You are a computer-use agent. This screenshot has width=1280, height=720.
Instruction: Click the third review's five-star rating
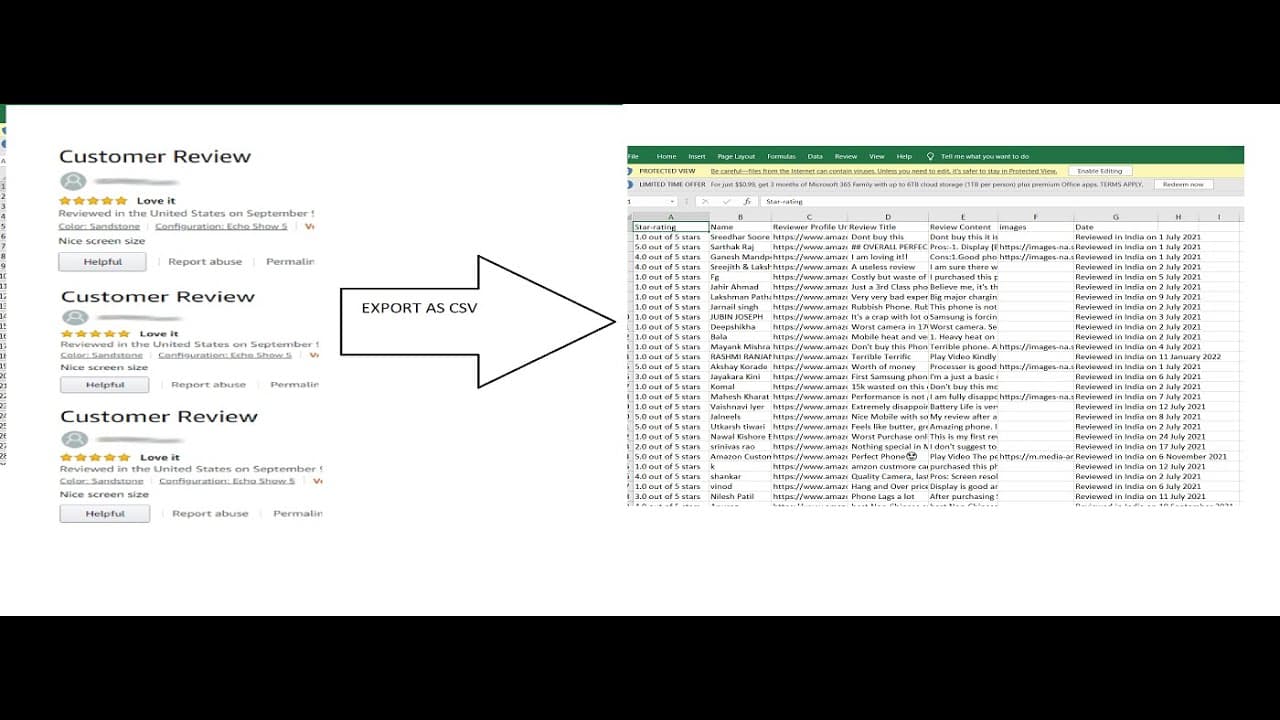tap(96, 457)
